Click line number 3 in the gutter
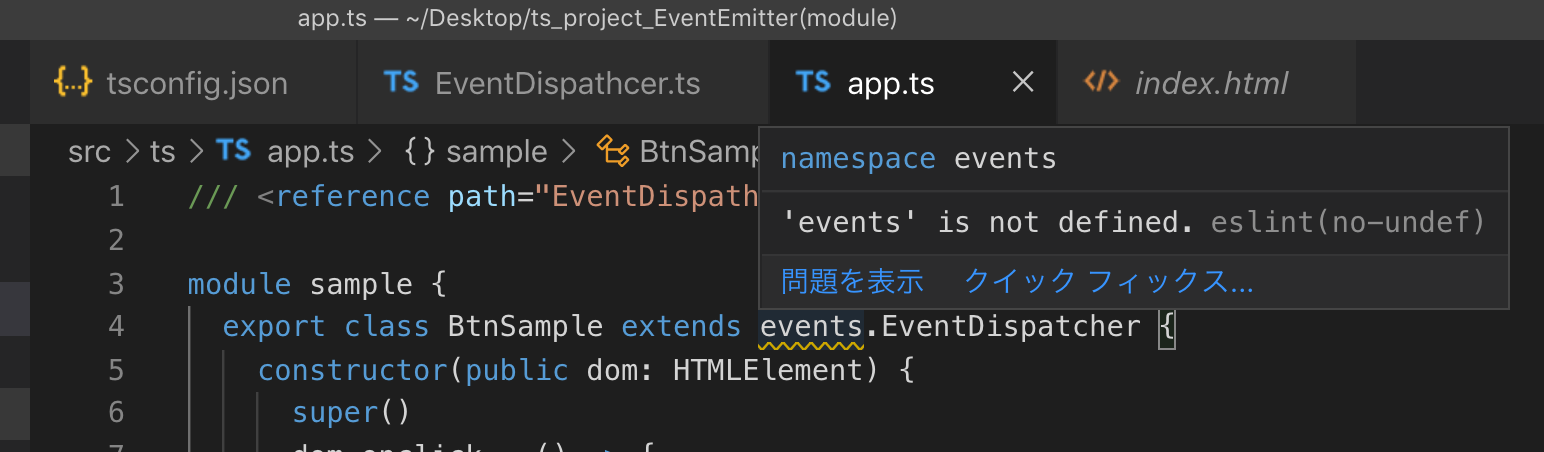Viewport: 1544px width, 452px height. pyautogui.click(x=116, y=284)
